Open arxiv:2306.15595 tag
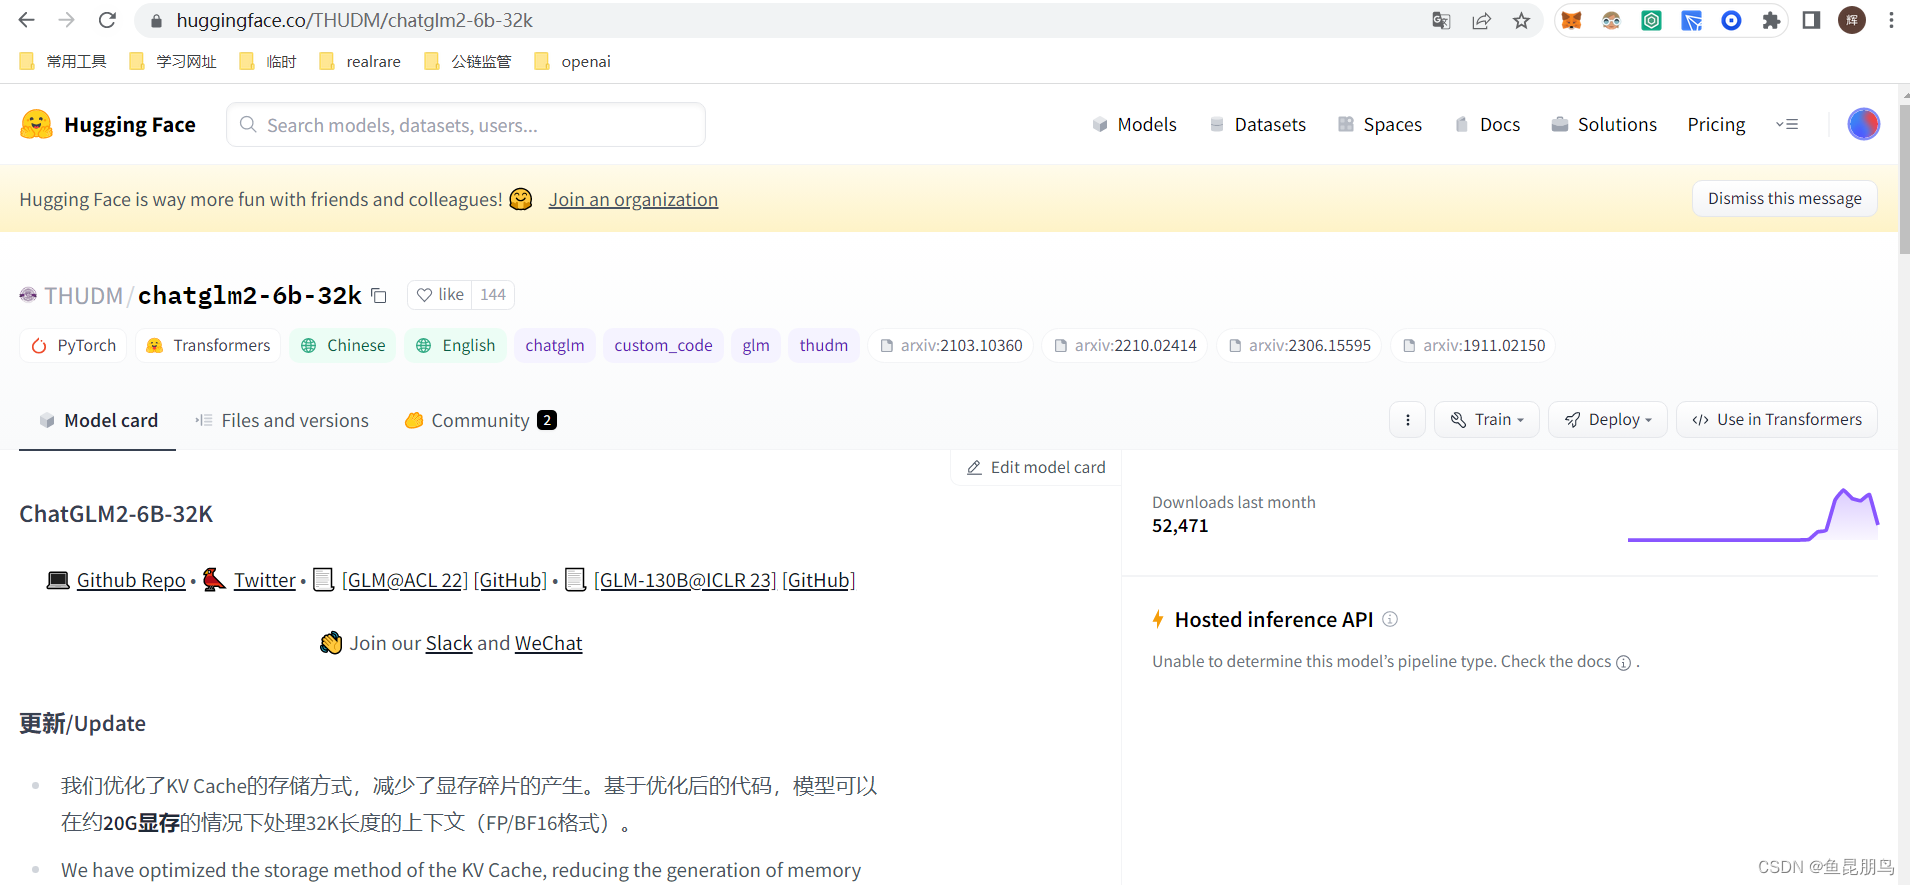The height and width of the screenshot is (885, 1910). 1299,345
